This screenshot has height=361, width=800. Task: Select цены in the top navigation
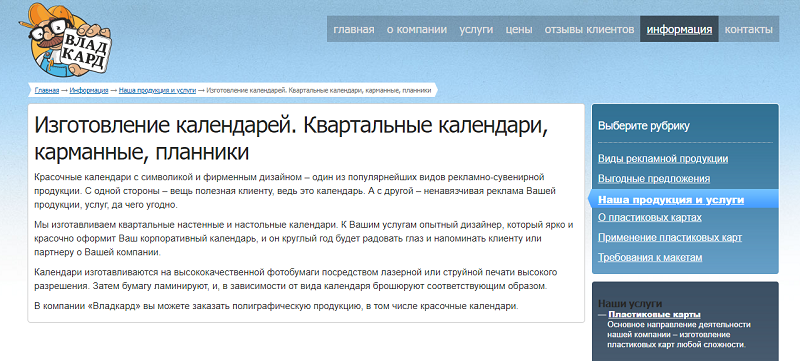[519, 30]
